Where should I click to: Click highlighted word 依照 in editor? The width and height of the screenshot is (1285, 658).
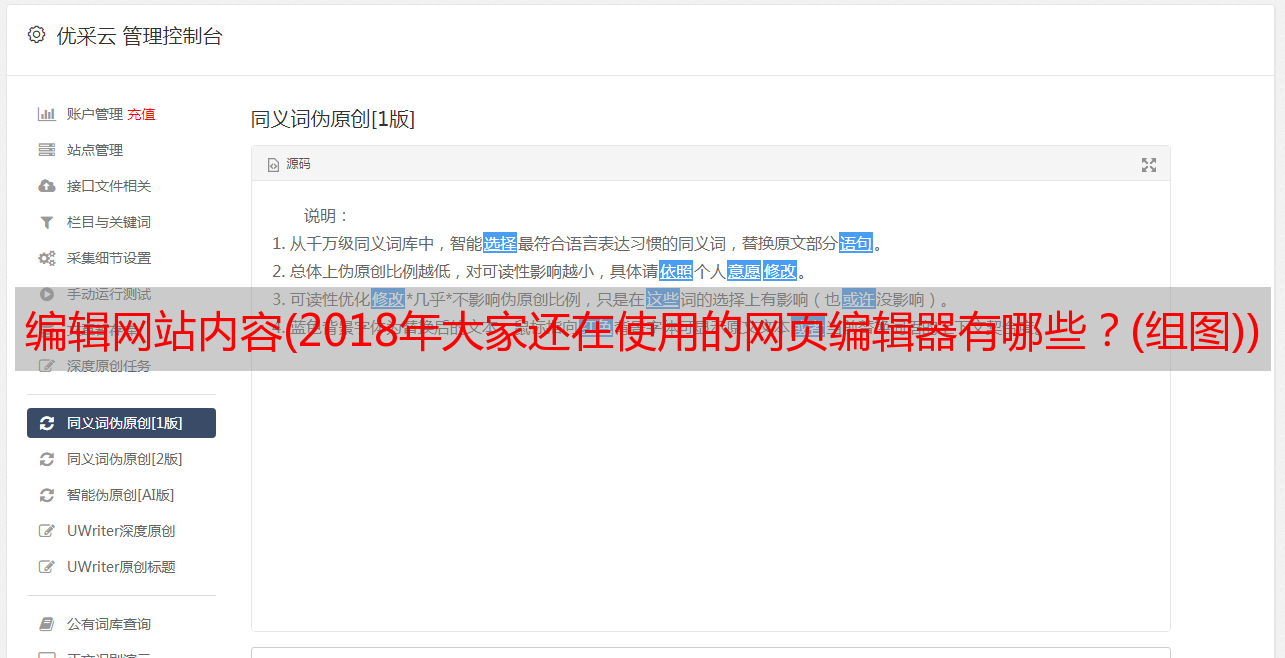pos(676,271)
